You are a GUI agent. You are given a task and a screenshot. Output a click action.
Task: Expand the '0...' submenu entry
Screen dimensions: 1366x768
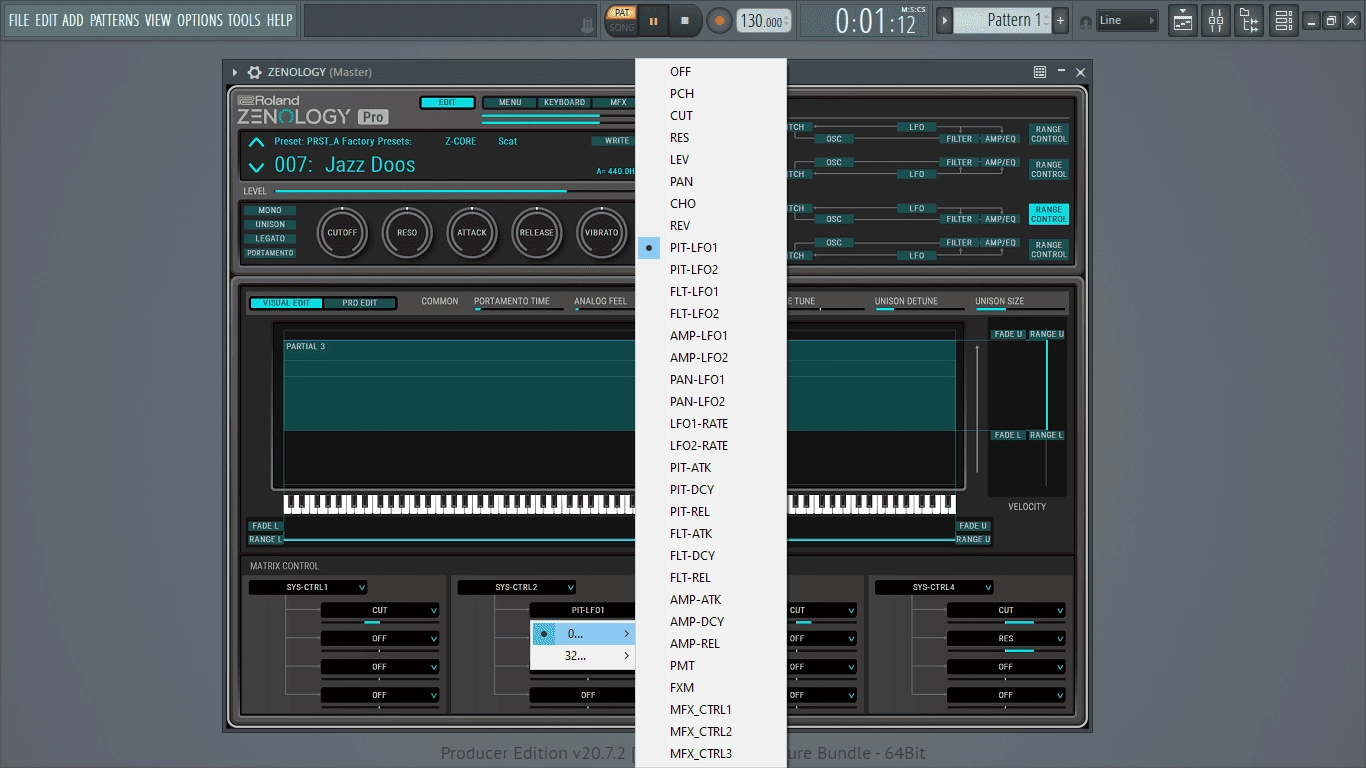(583, 634)
